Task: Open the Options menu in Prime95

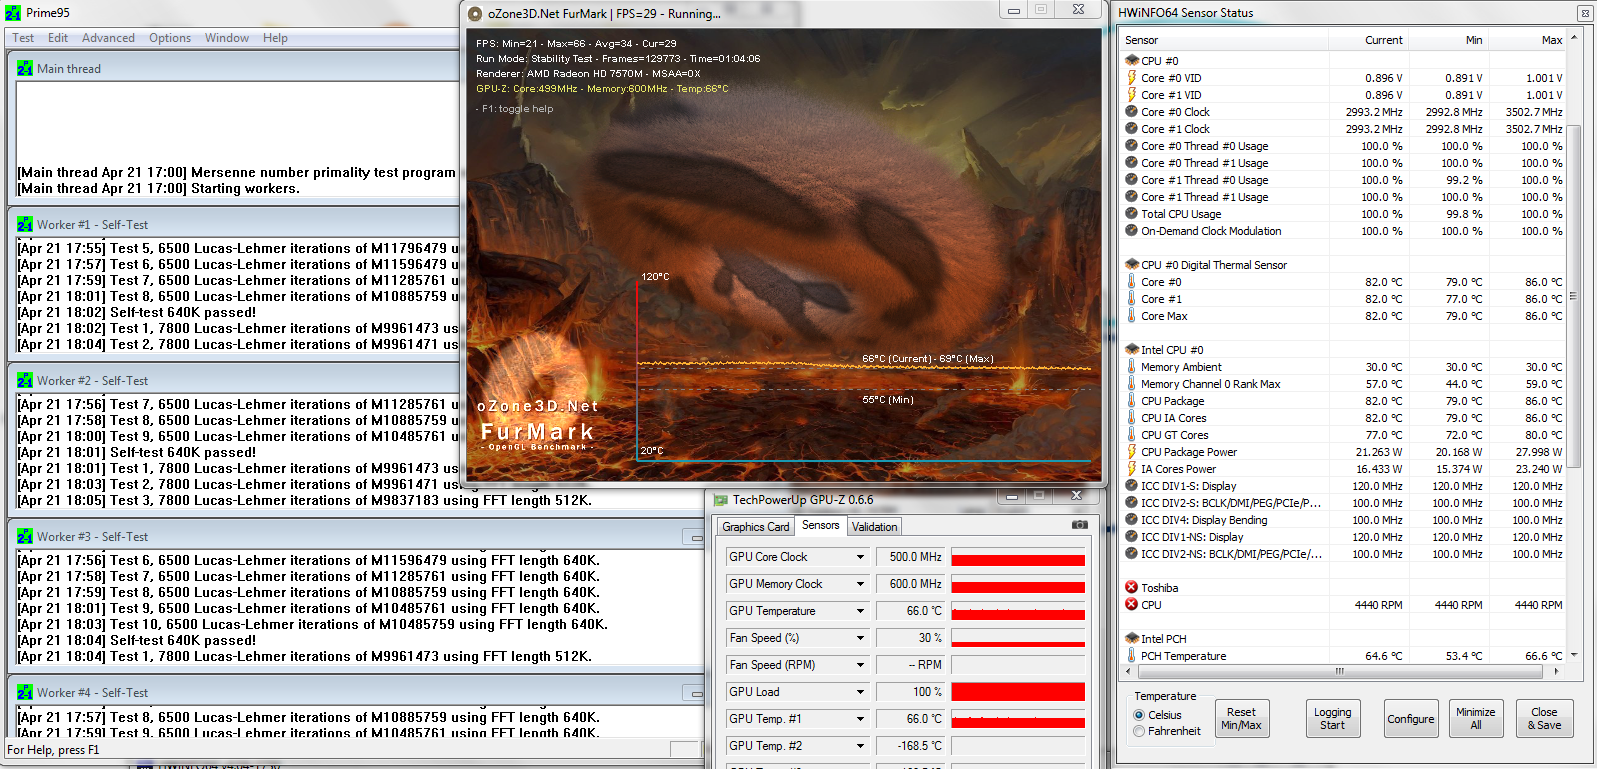Action: tap(170, 38)
